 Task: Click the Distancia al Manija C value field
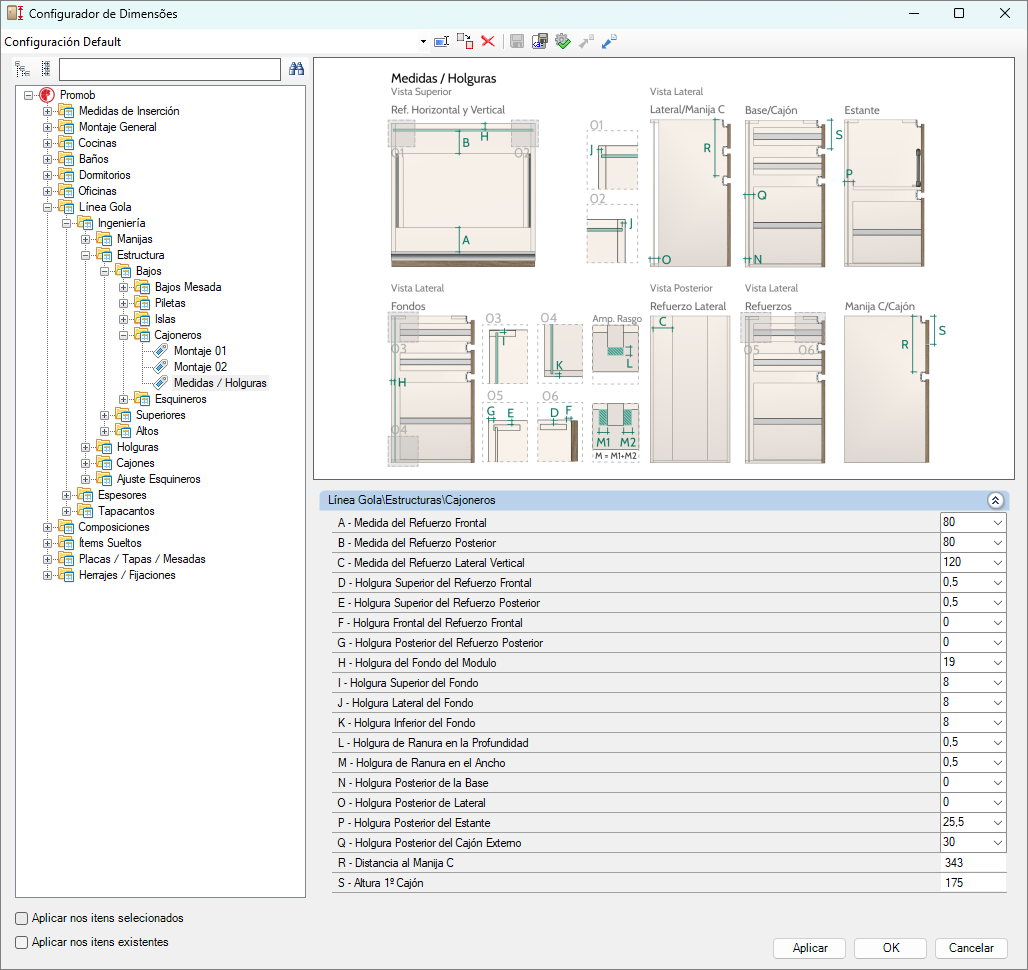click(972, 862)
